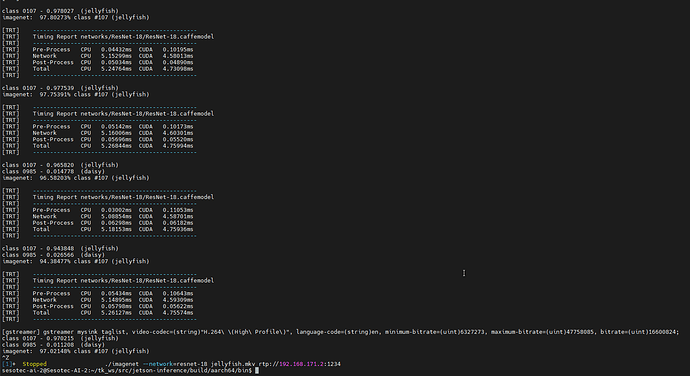Click the Total row with CPU 5.18153ms
690x376 pixels.
tap(98, 229)
